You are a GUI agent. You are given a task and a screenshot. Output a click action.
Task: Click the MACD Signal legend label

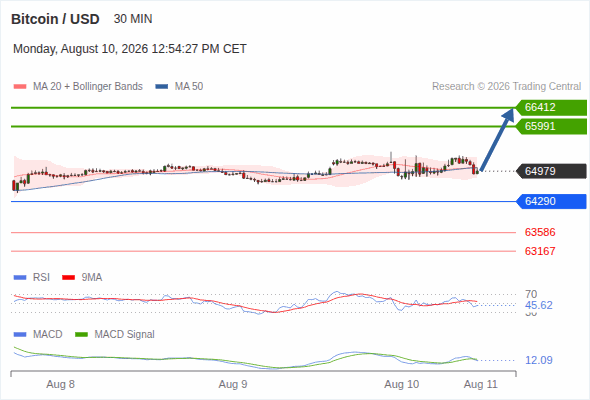(125, 335)
